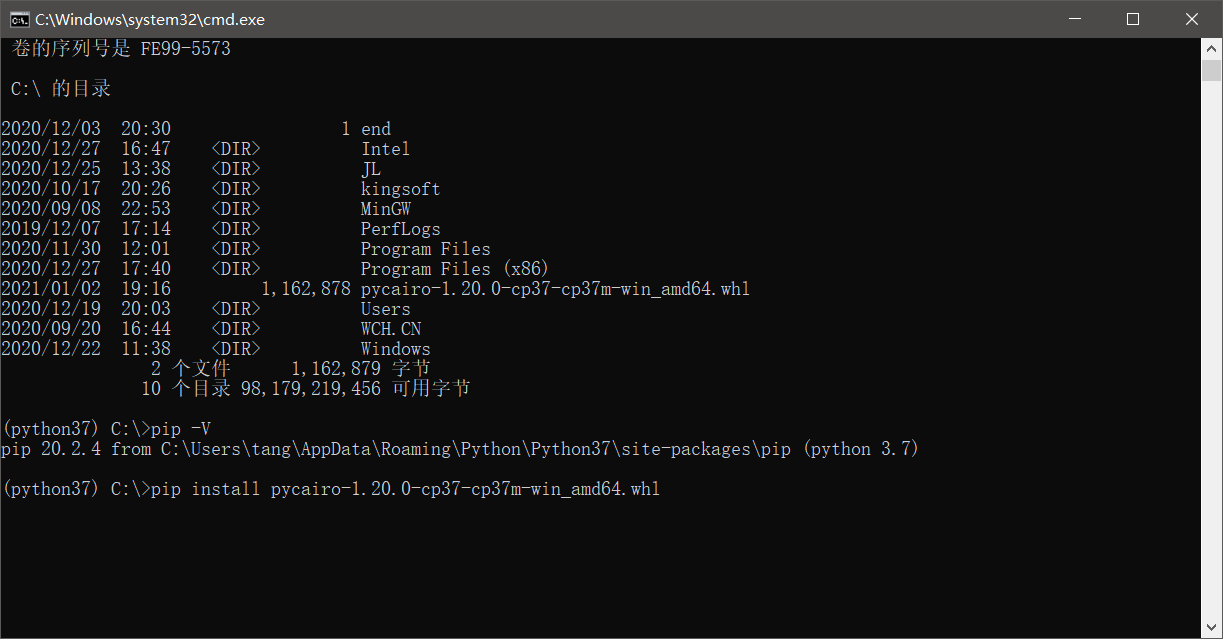Click the PerfLogs directory entry
The width and height of the screenshot is (1223, 639).
pyautogui.click(x=400, y=229)
